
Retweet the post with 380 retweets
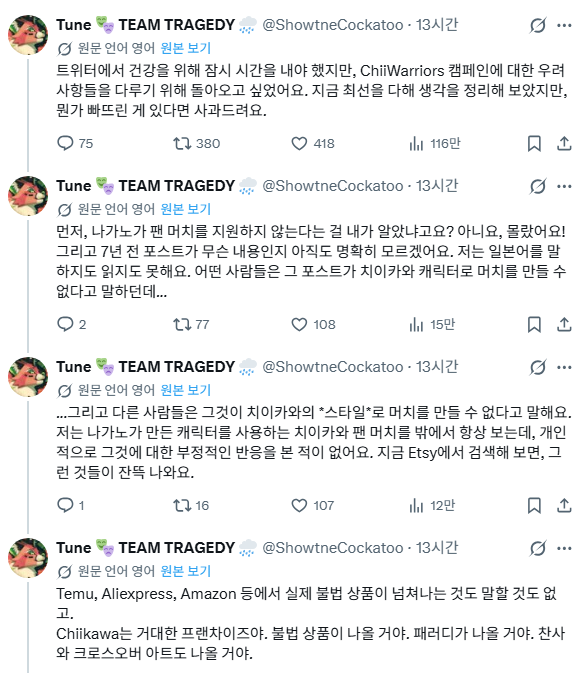(x=182, y=143)
